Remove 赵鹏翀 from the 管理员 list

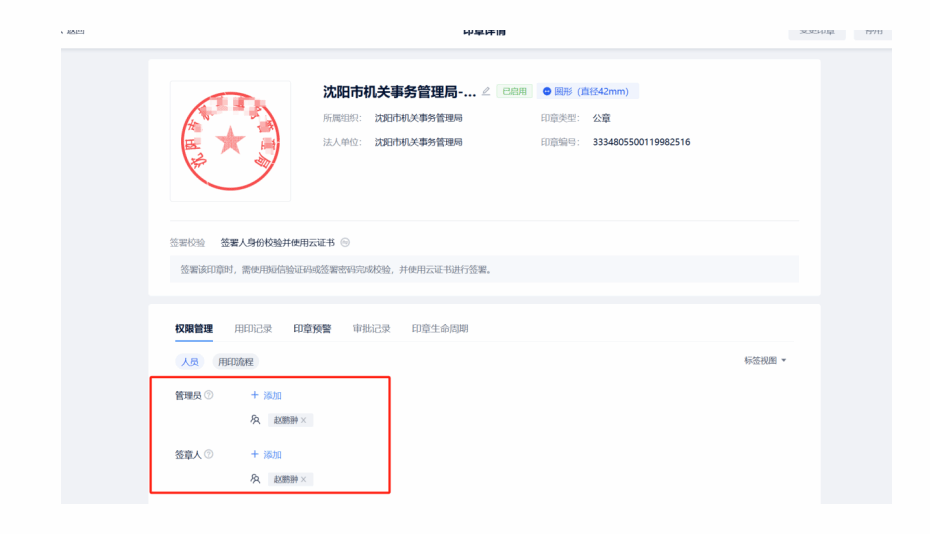304,421
